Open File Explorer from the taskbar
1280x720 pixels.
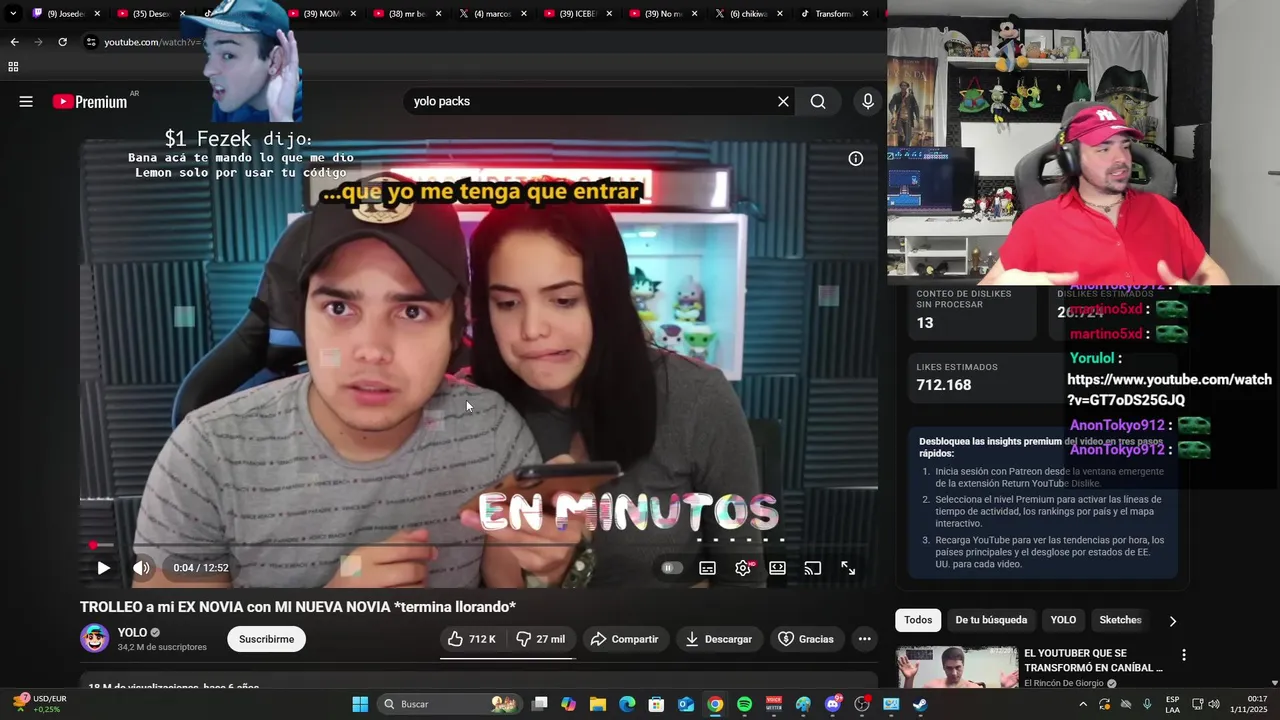tap(597, 704)
